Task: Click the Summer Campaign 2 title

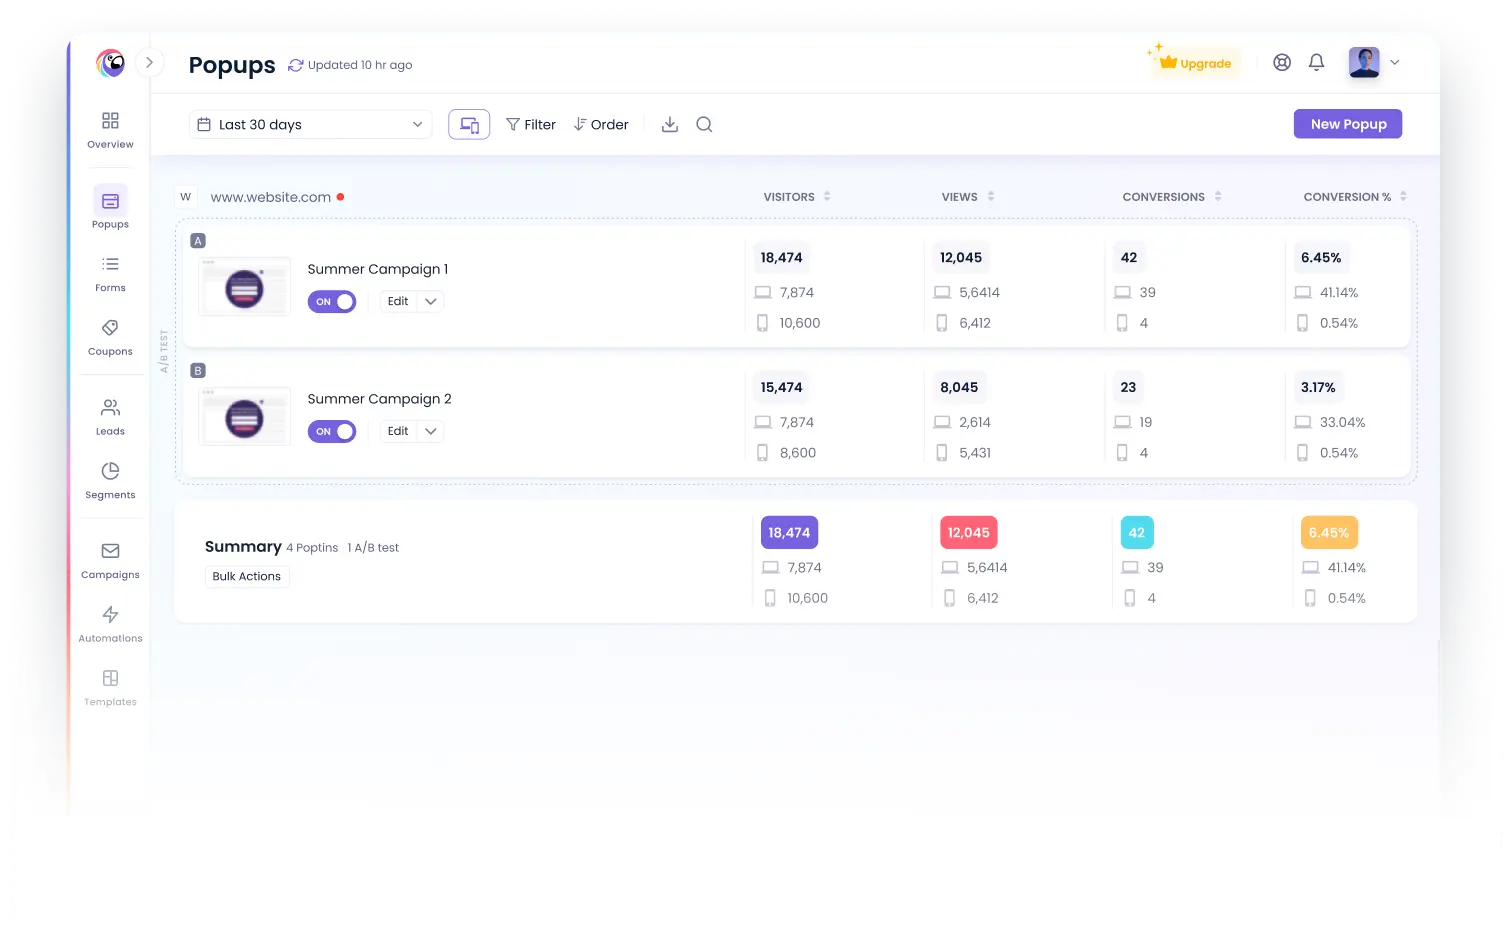Action: pos(379,399)
